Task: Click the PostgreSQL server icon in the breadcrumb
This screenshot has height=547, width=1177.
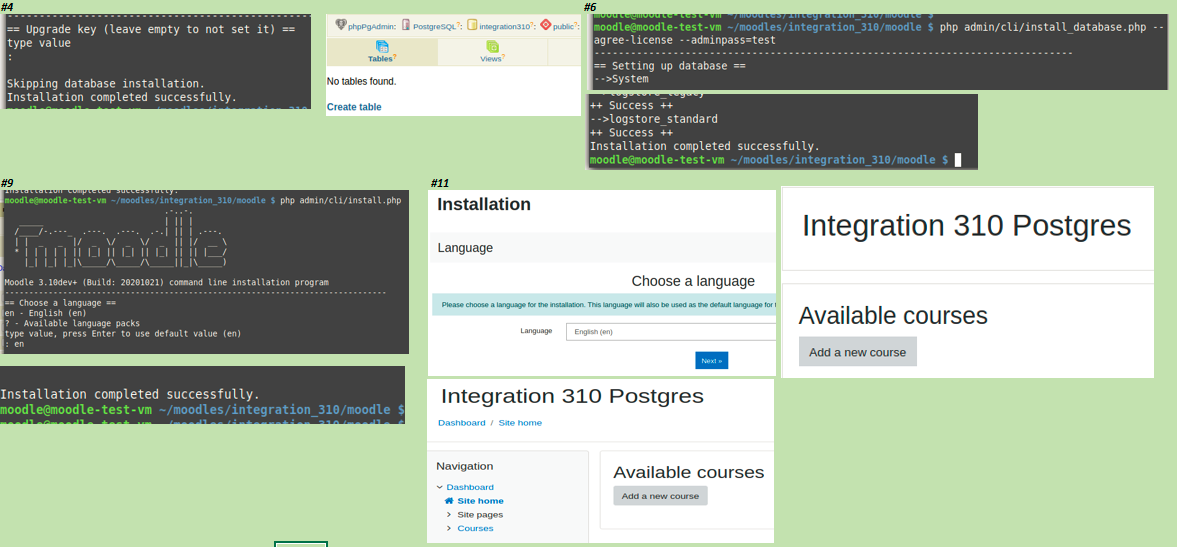Action: [406, 25]
